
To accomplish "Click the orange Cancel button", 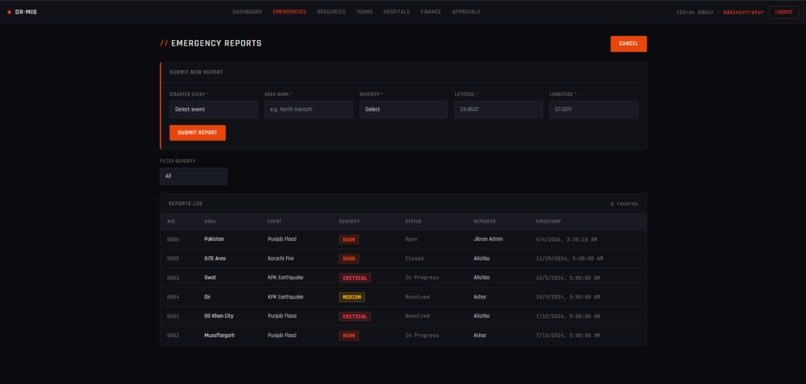I will pos(628,44).
